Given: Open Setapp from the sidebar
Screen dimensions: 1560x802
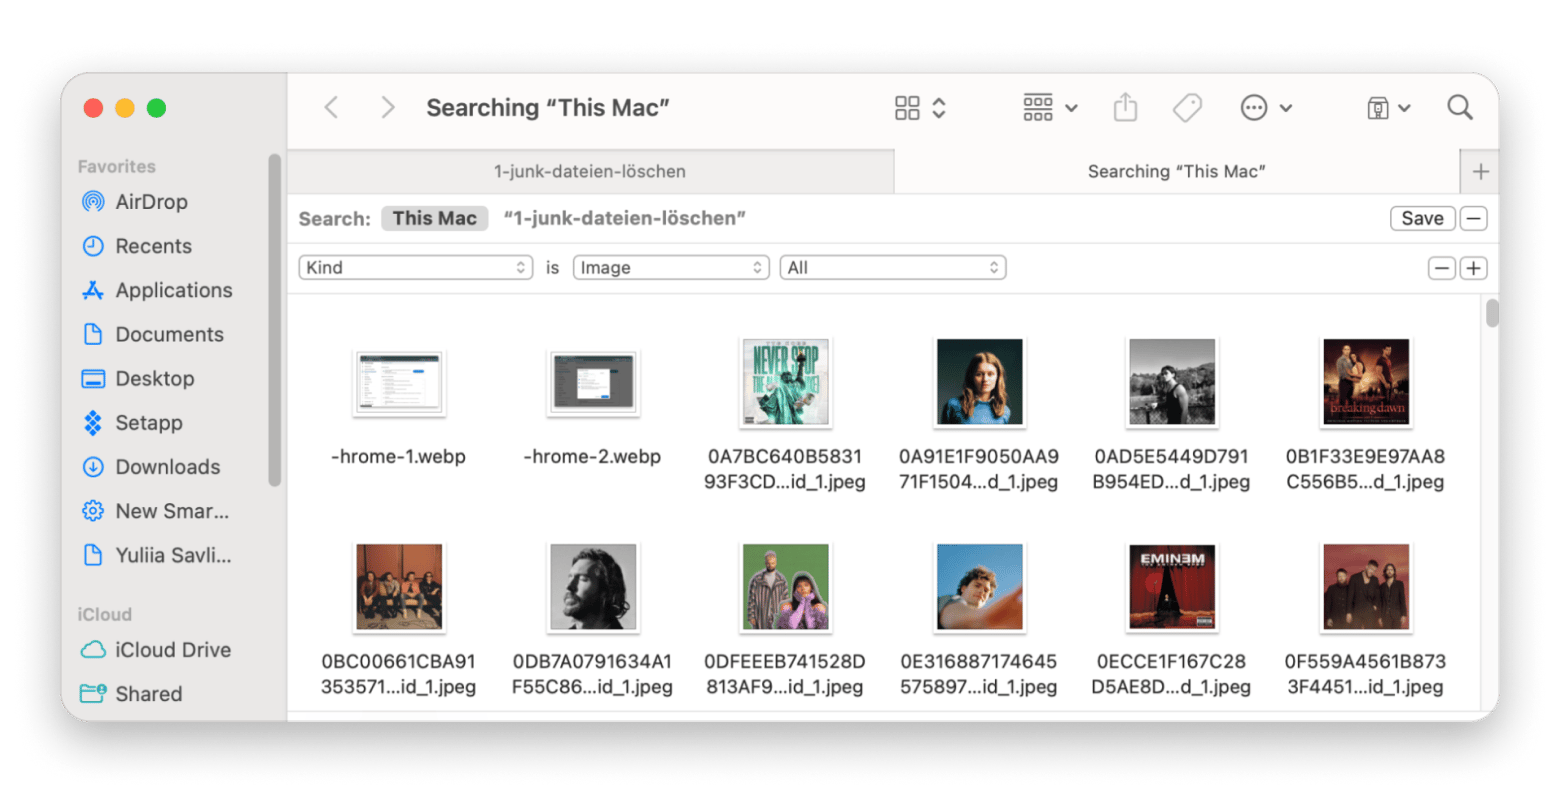Looking at the screenshot, I should tap(148, 423).
